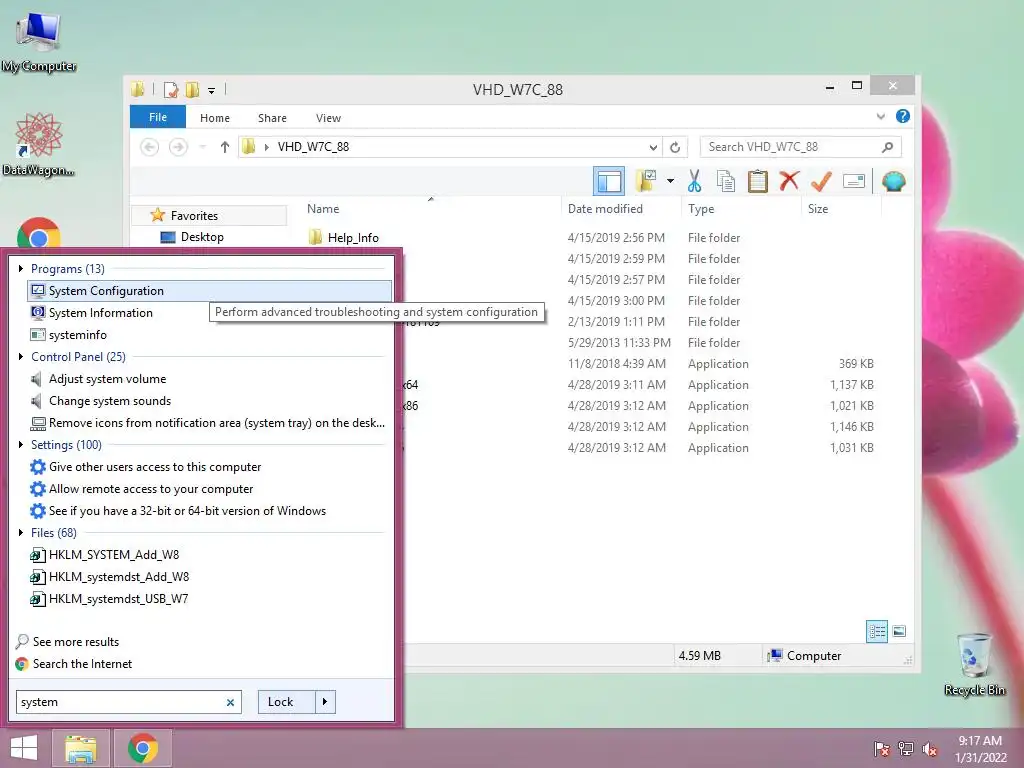1024x768 pixels.
Task: Click the scissors Cut icon
Action: click(x=694, y=181)
